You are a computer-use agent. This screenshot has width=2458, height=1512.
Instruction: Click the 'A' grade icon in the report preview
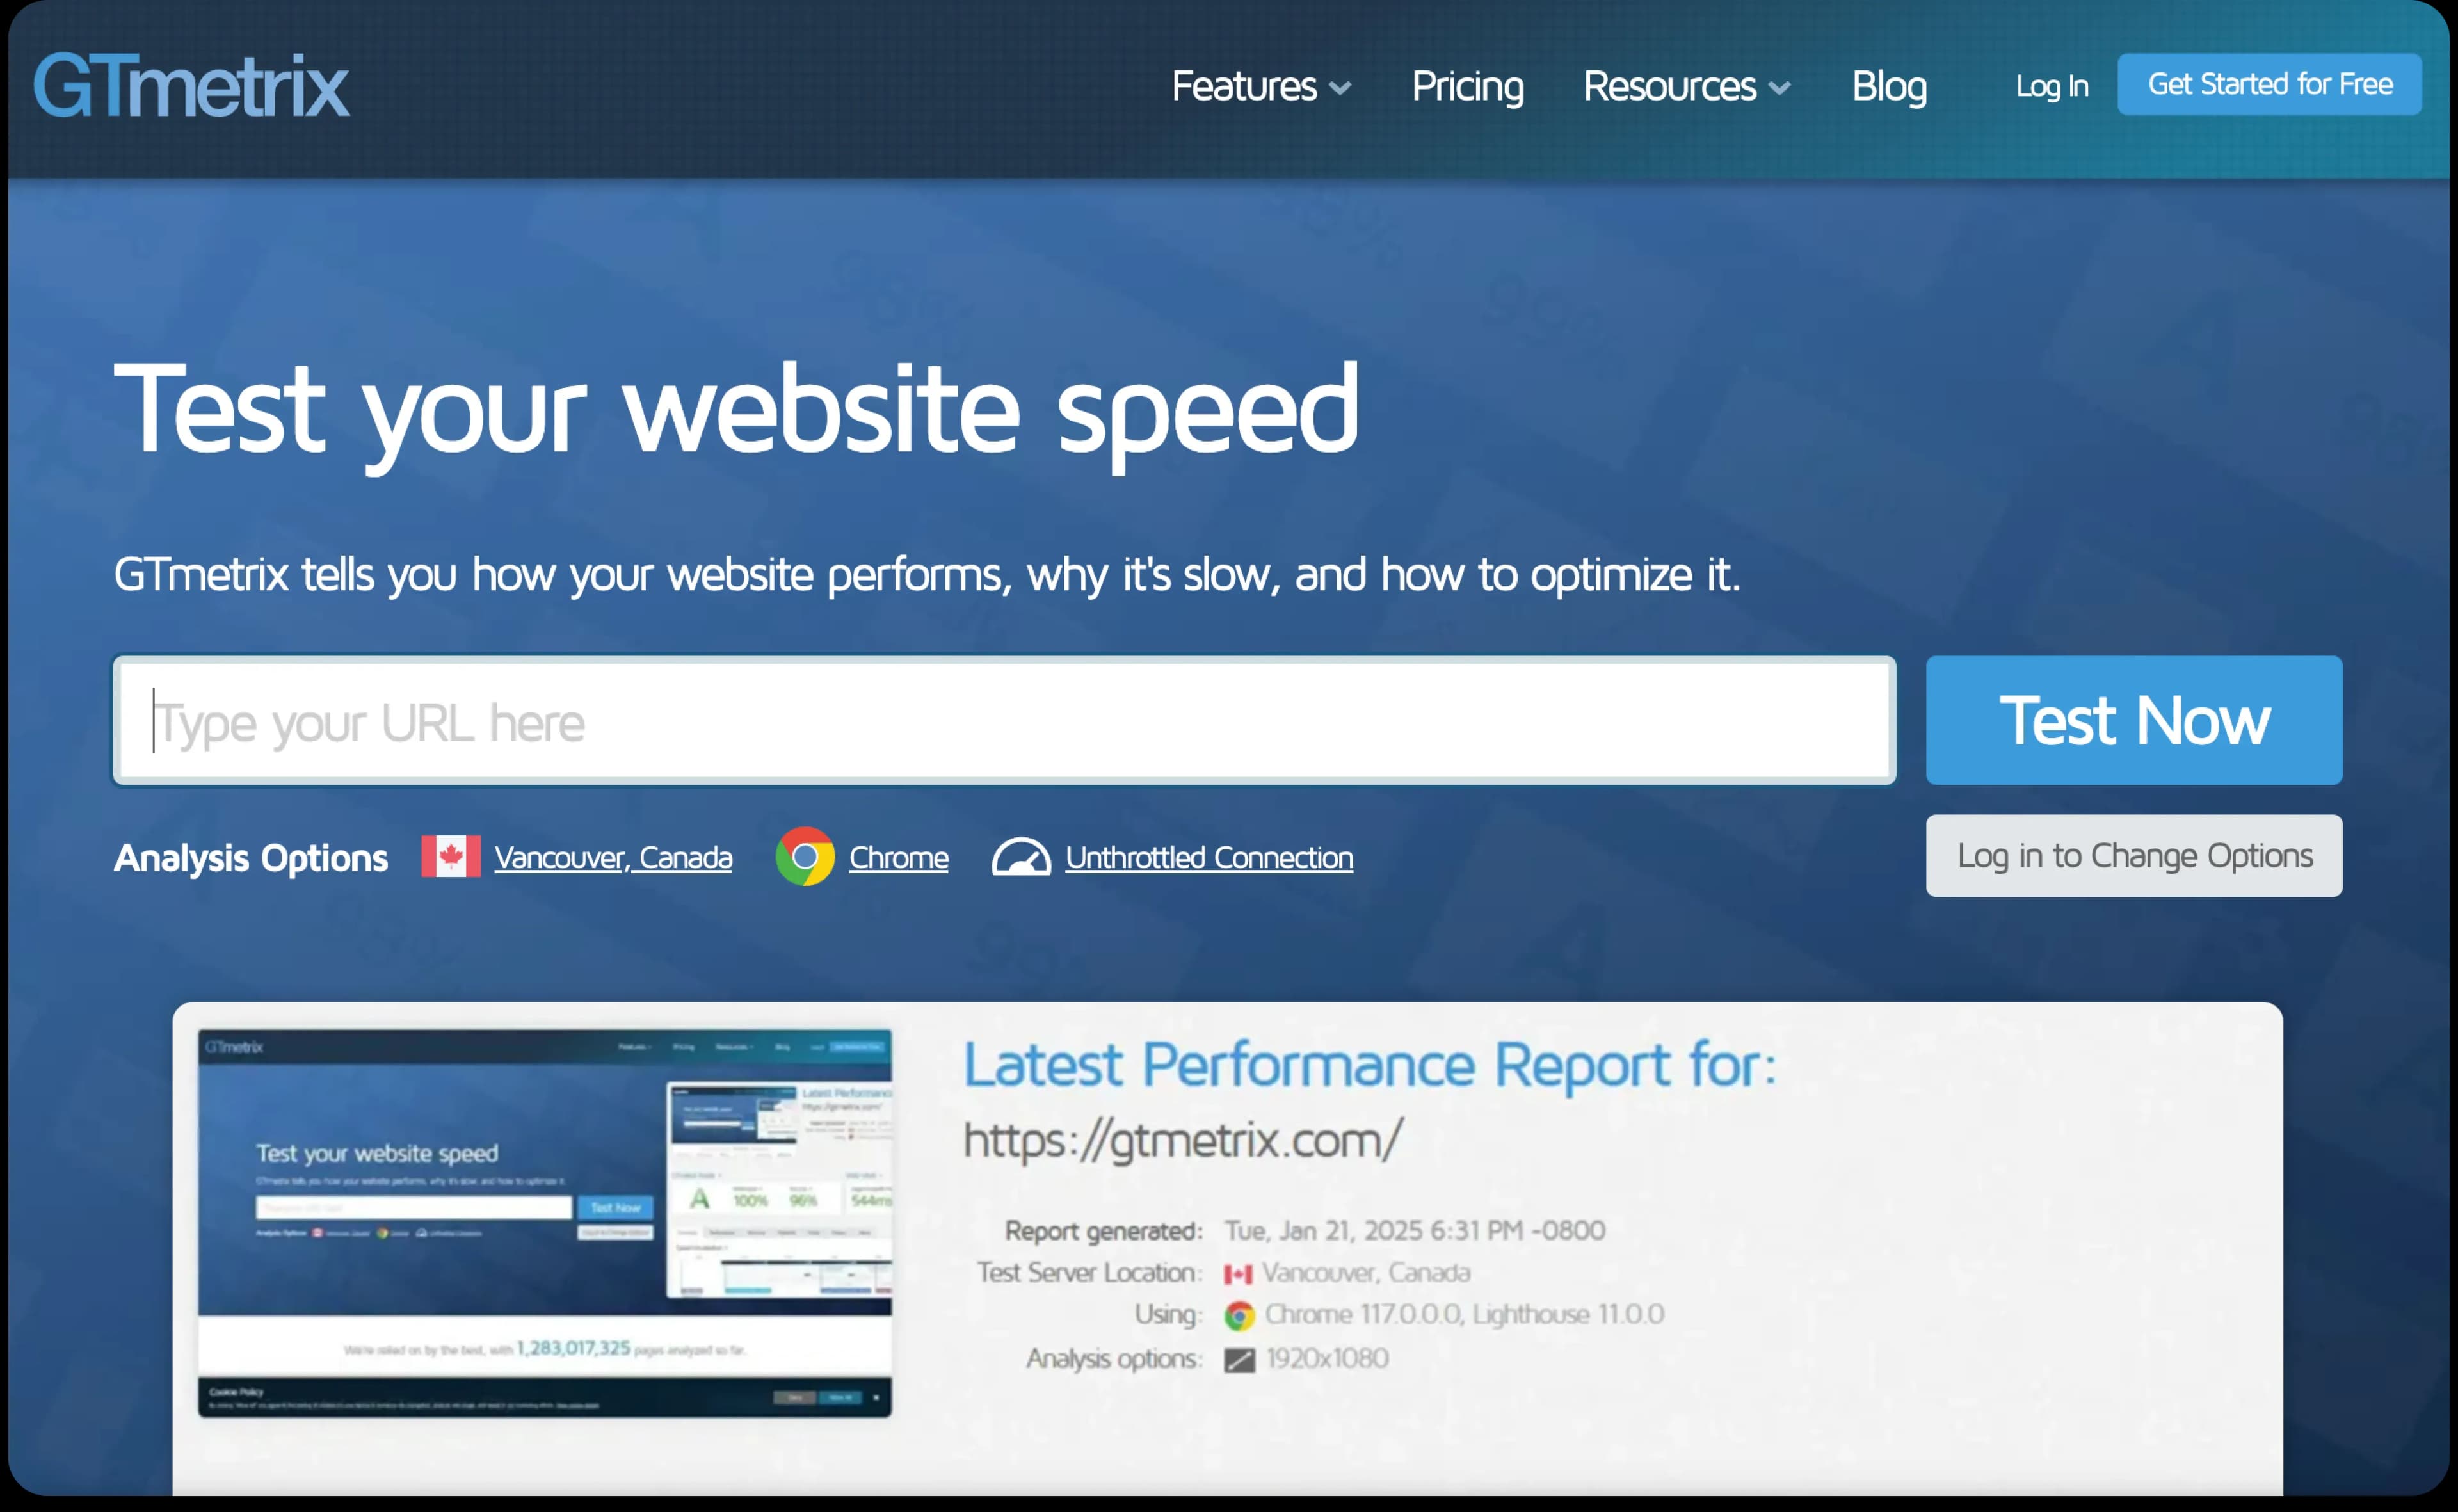pos(700,1199)
